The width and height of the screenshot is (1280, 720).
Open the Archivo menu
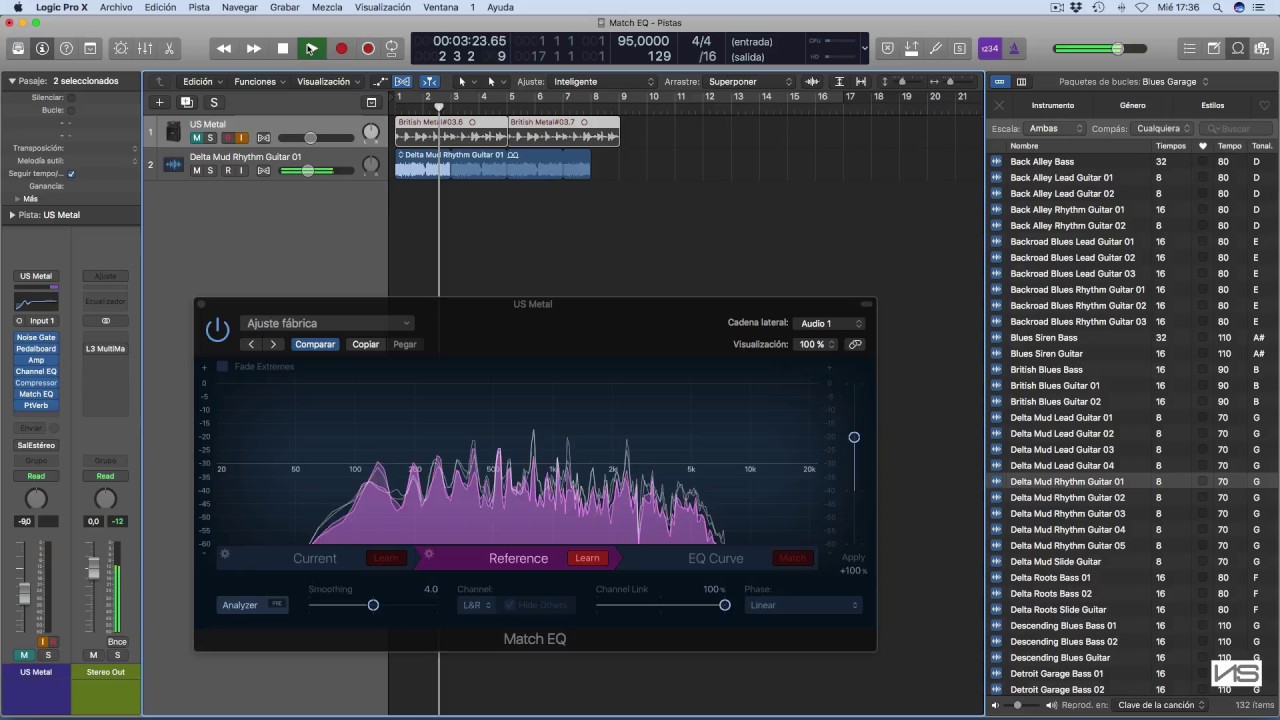pyautogui.click(x=116, y=7)
